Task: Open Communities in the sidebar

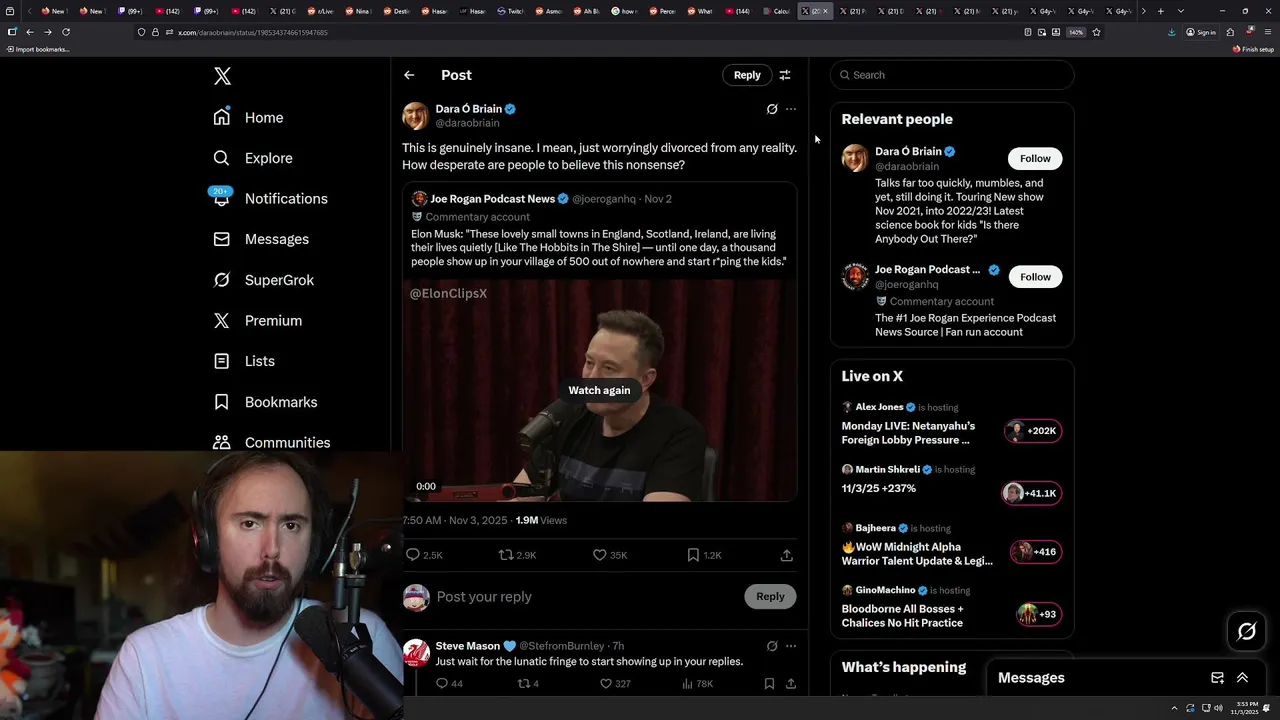Action: pyautogui.click(x=271, y=442)
